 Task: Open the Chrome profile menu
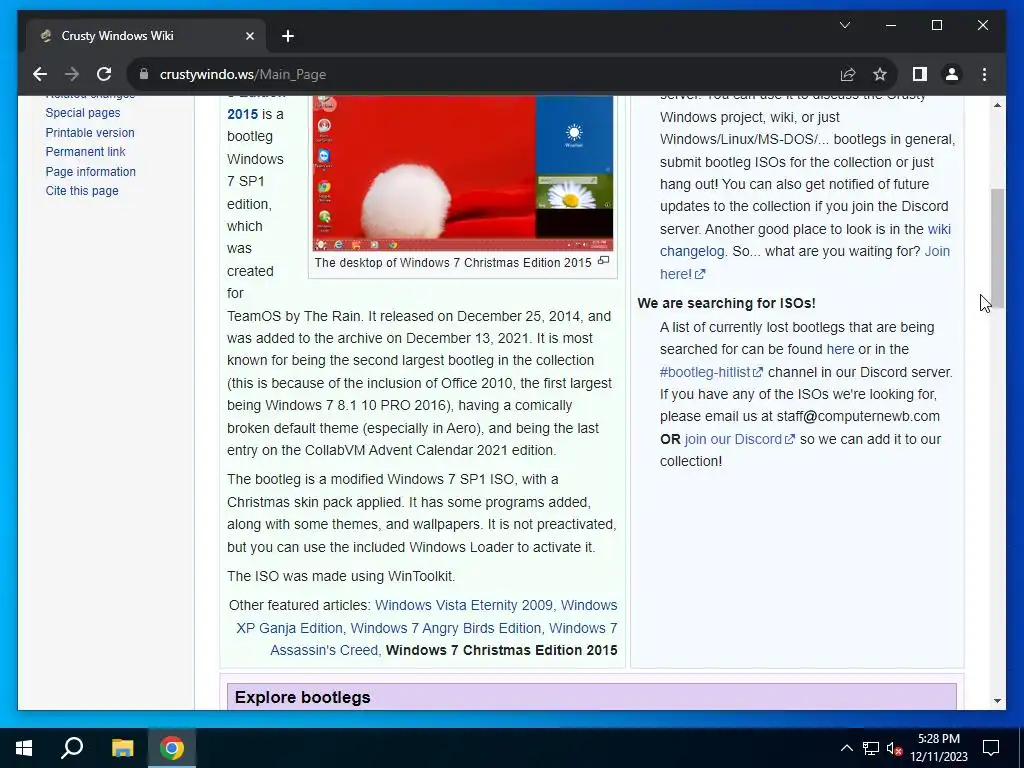[952, 74]
